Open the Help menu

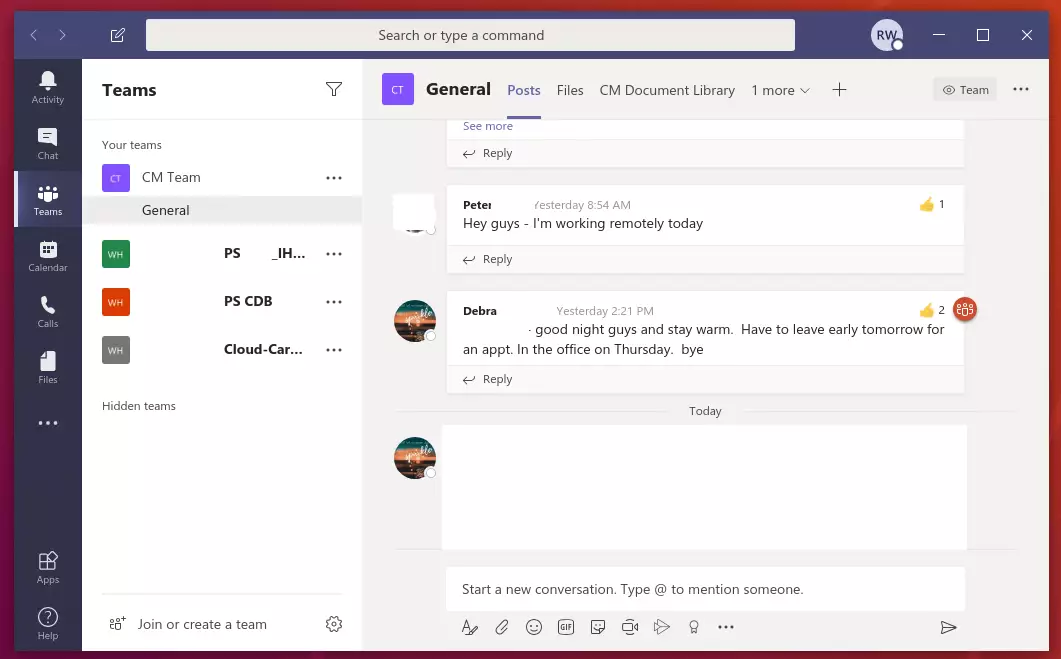click(47, 623)
